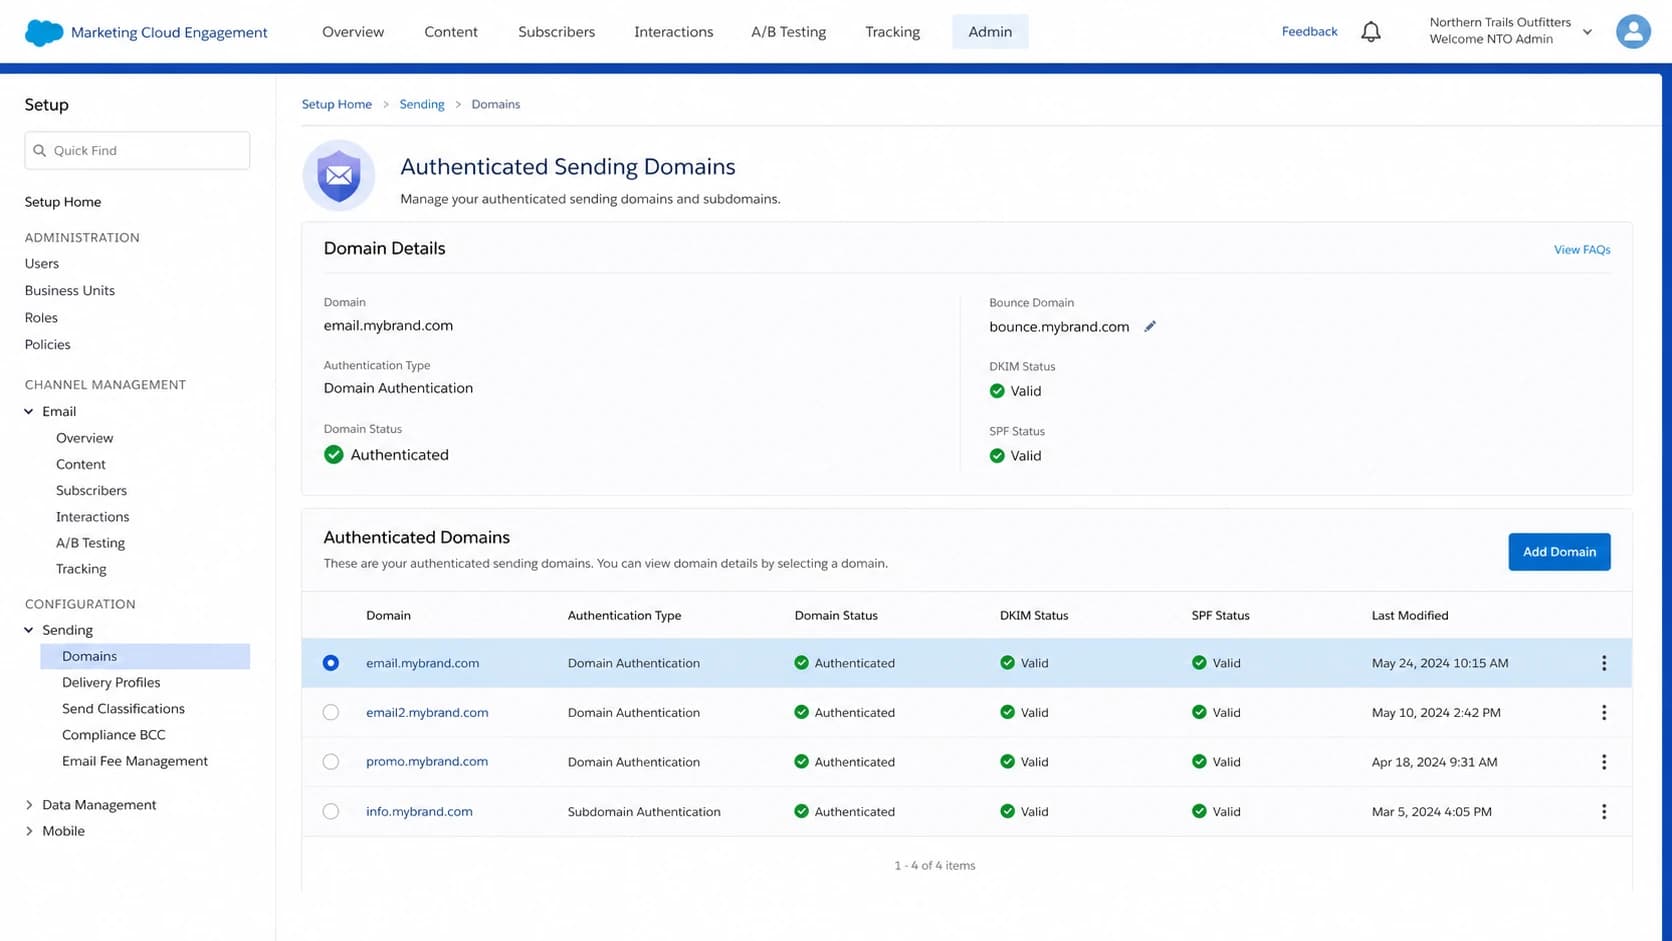The height and width of the screenshot is (941, 1672).
Task: Click the Authenticated check icon in the info.mybrand.com row
Action: tap(801, 811)
